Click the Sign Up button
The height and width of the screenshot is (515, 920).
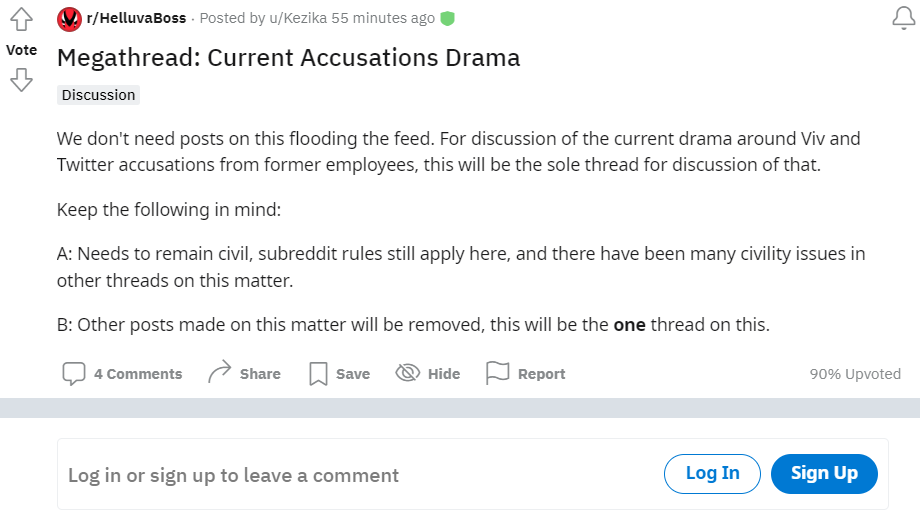(824, 473)
